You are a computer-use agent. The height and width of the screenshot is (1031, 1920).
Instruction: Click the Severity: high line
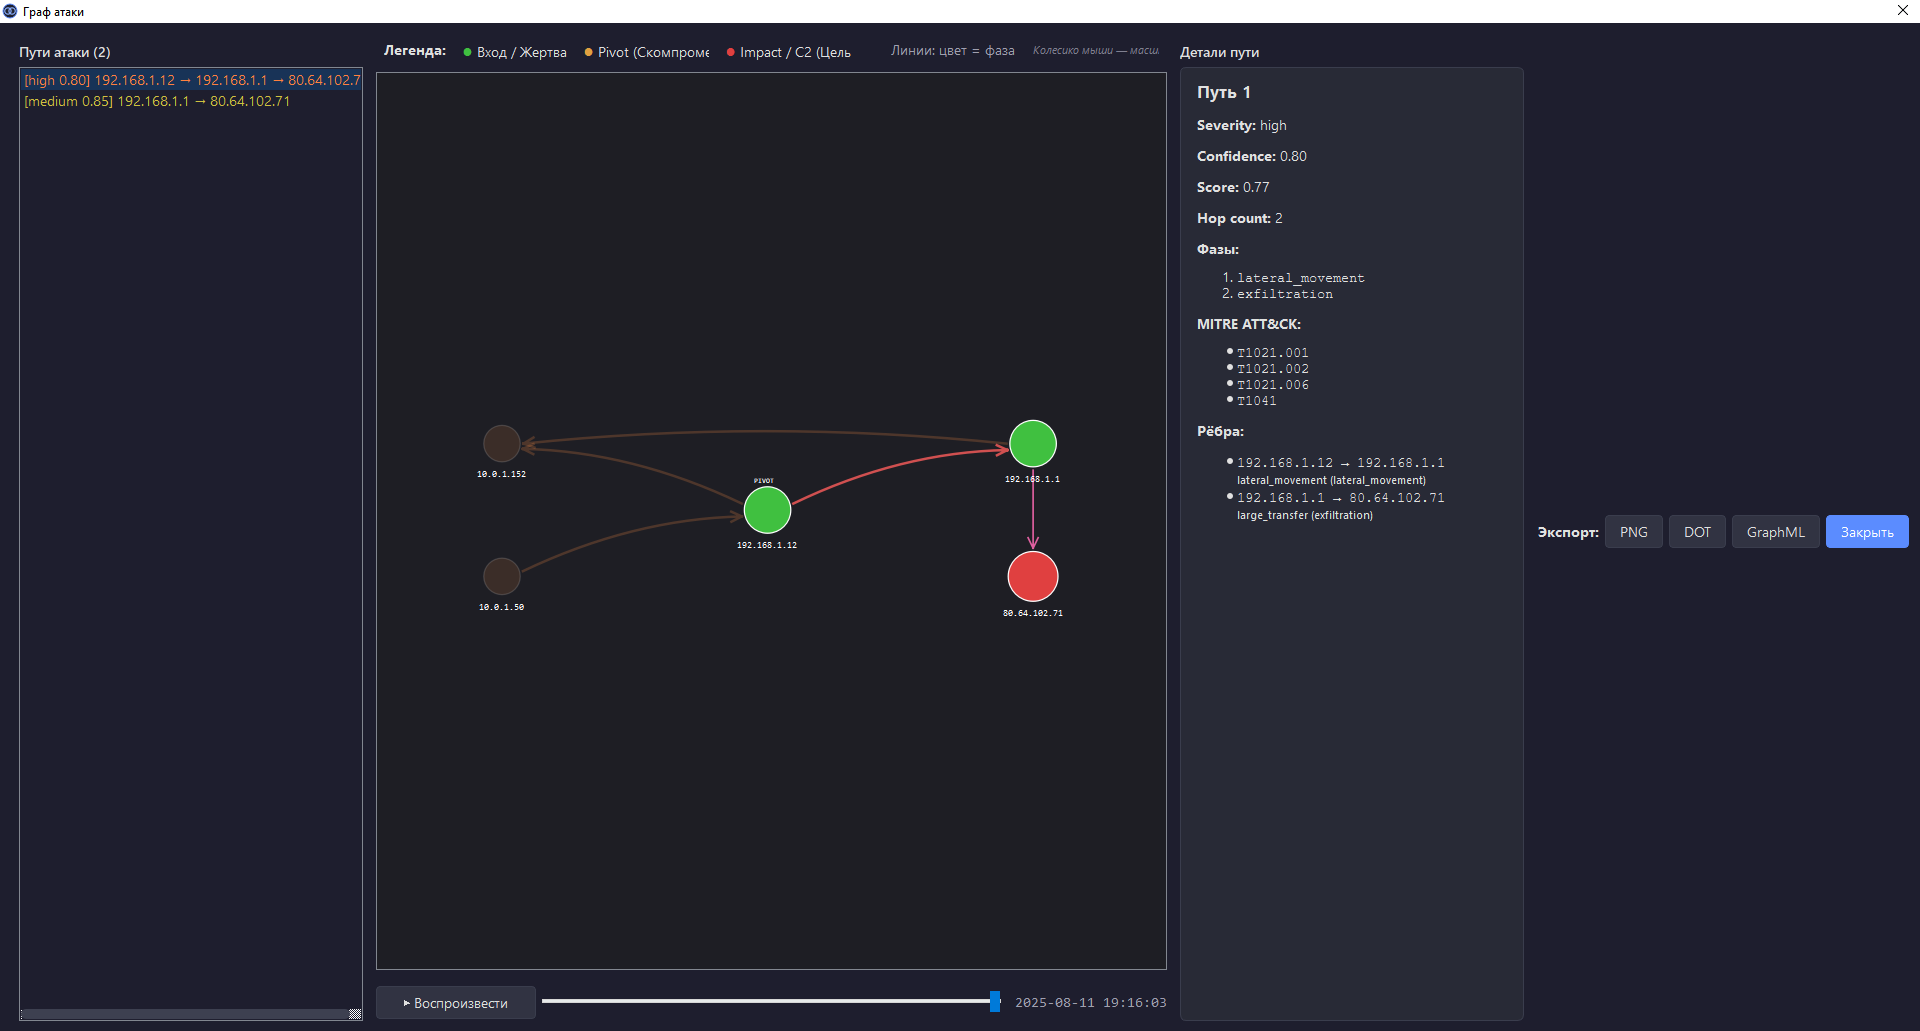(x=1242, y=125)
